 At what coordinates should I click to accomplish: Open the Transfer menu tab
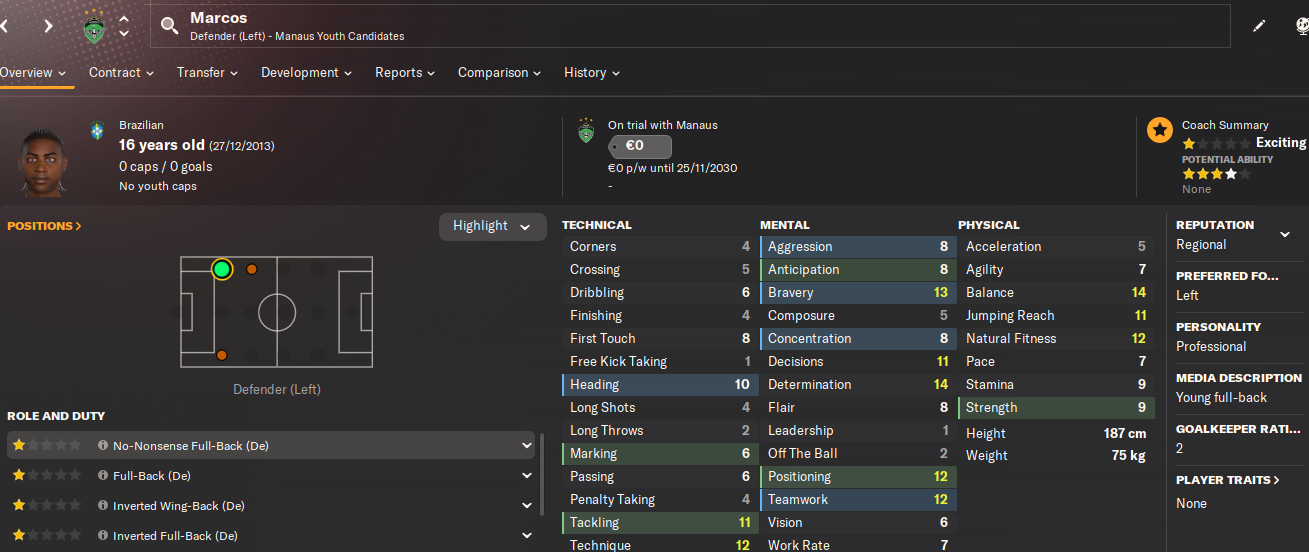(x=207, y=73)
